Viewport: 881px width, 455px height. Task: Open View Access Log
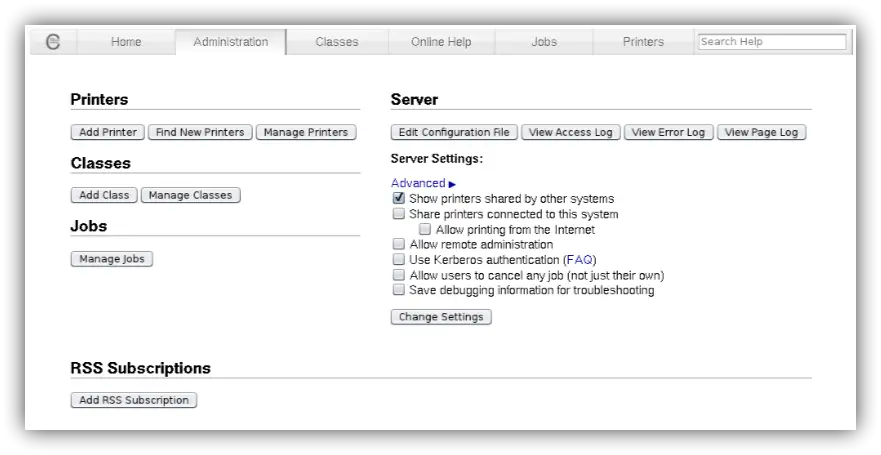coord(571,132)
